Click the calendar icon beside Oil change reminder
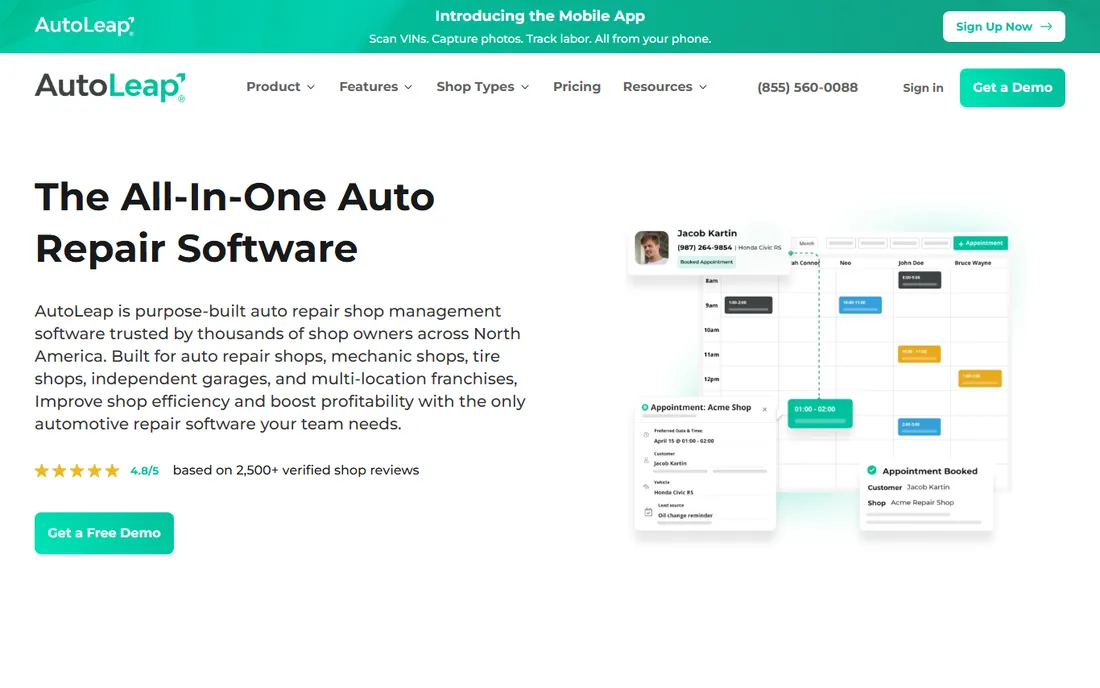The image size is (1100, 688). click(x=648, y=512)
